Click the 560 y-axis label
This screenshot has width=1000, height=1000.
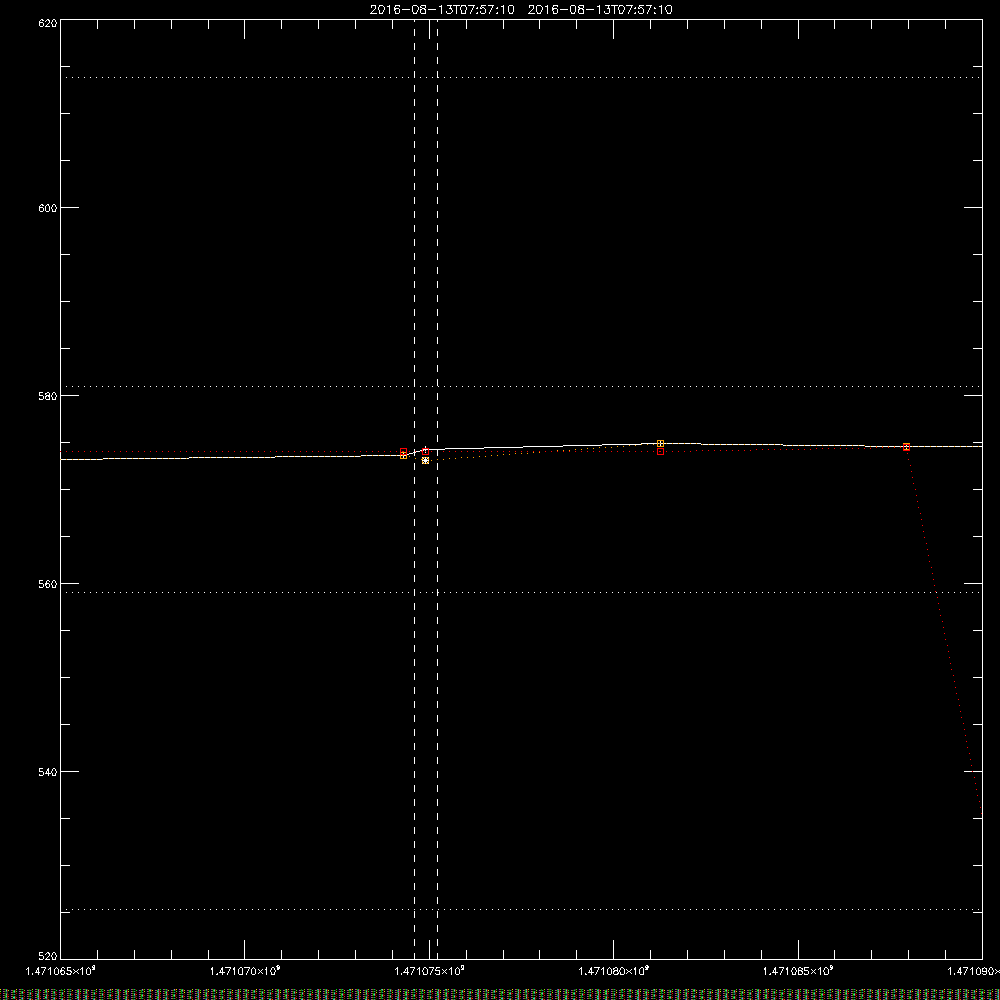click(48, 584)
